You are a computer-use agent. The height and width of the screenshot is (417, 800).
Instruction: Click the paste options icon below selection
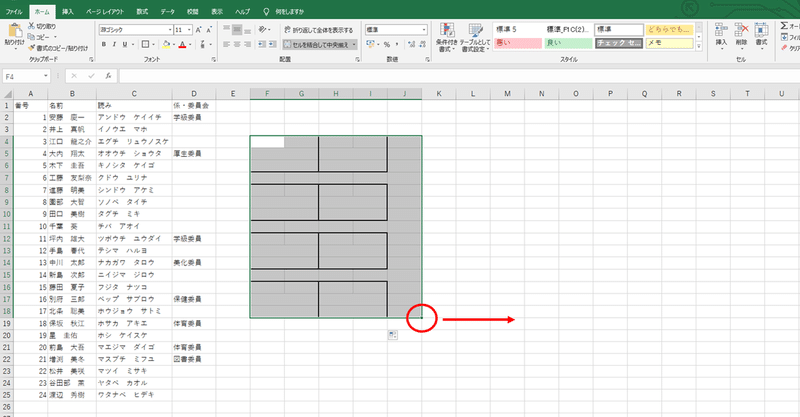(x=392, y=335)
